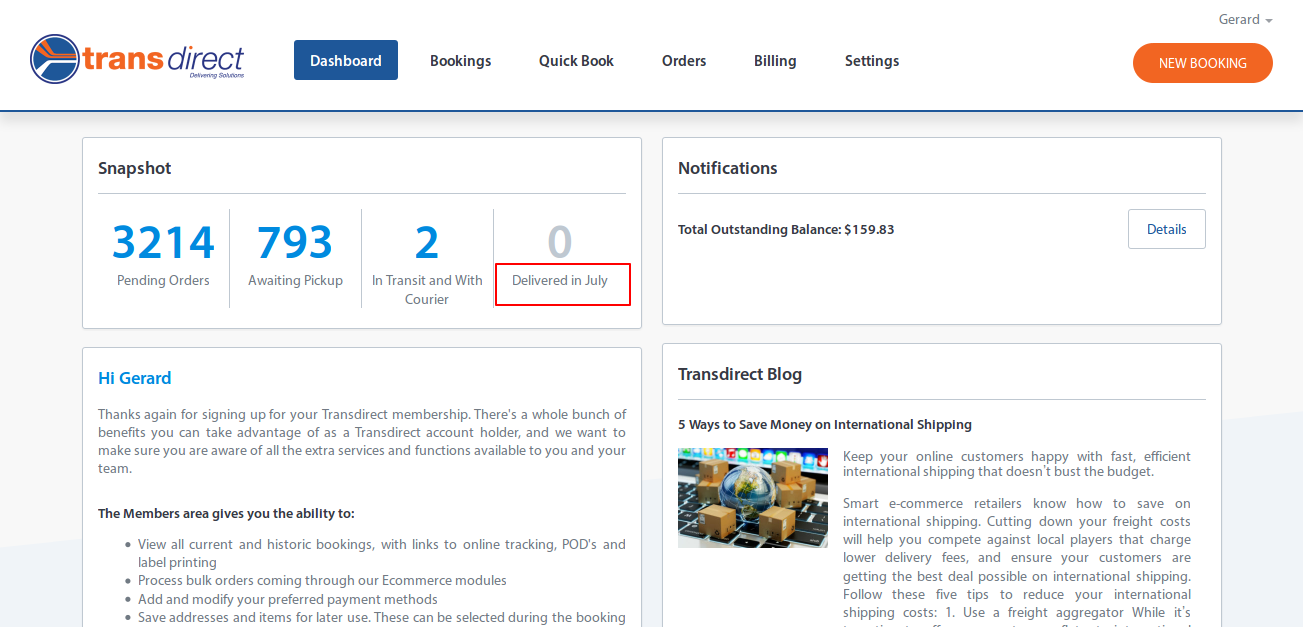Click bullet 'Add and modify your preferred payment methods'
The width and height of the screenshot is (1303, 627).
[x=288, y=599]
